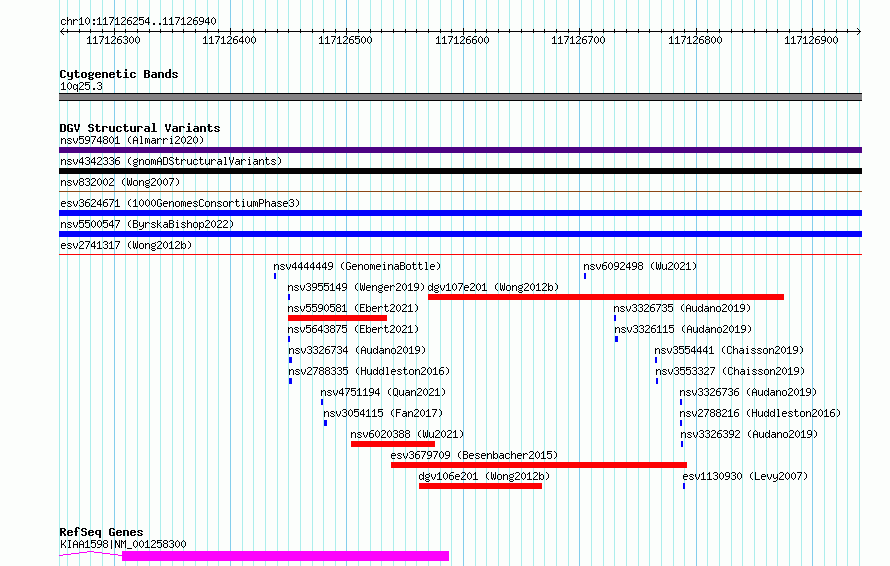Select the gray 10q25.3 band bar
This screenshot has width=890, height=566.
click(460, 97)
